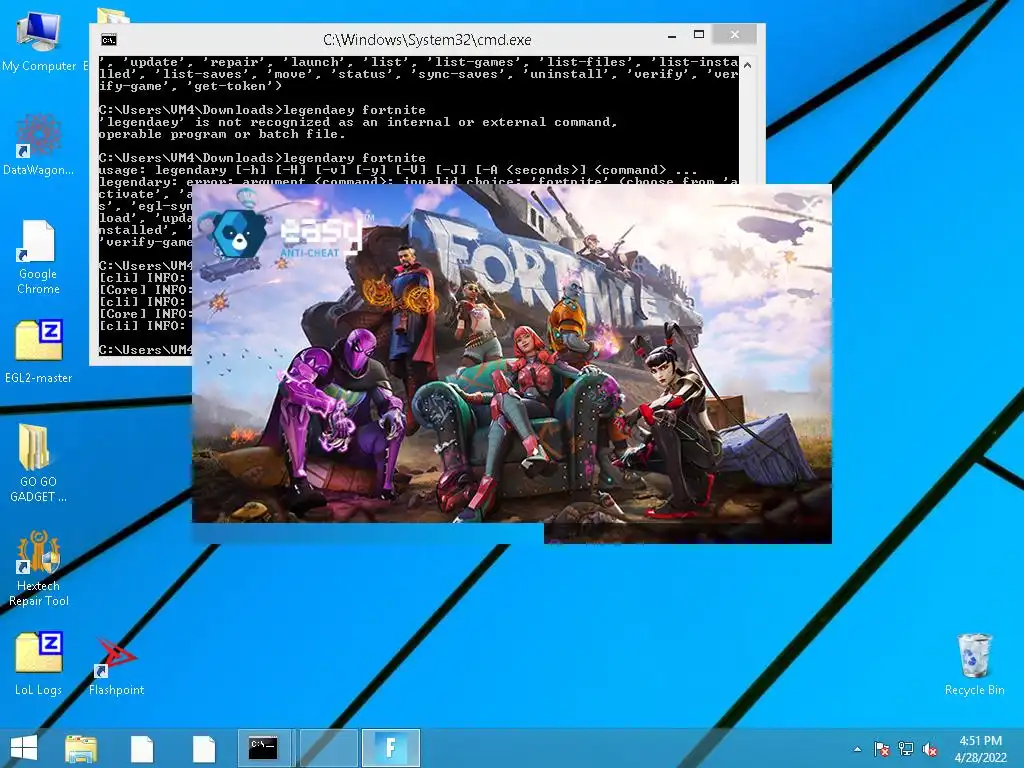
Task: Open the clock showing 4:51 PM
Action: (981, 749)
